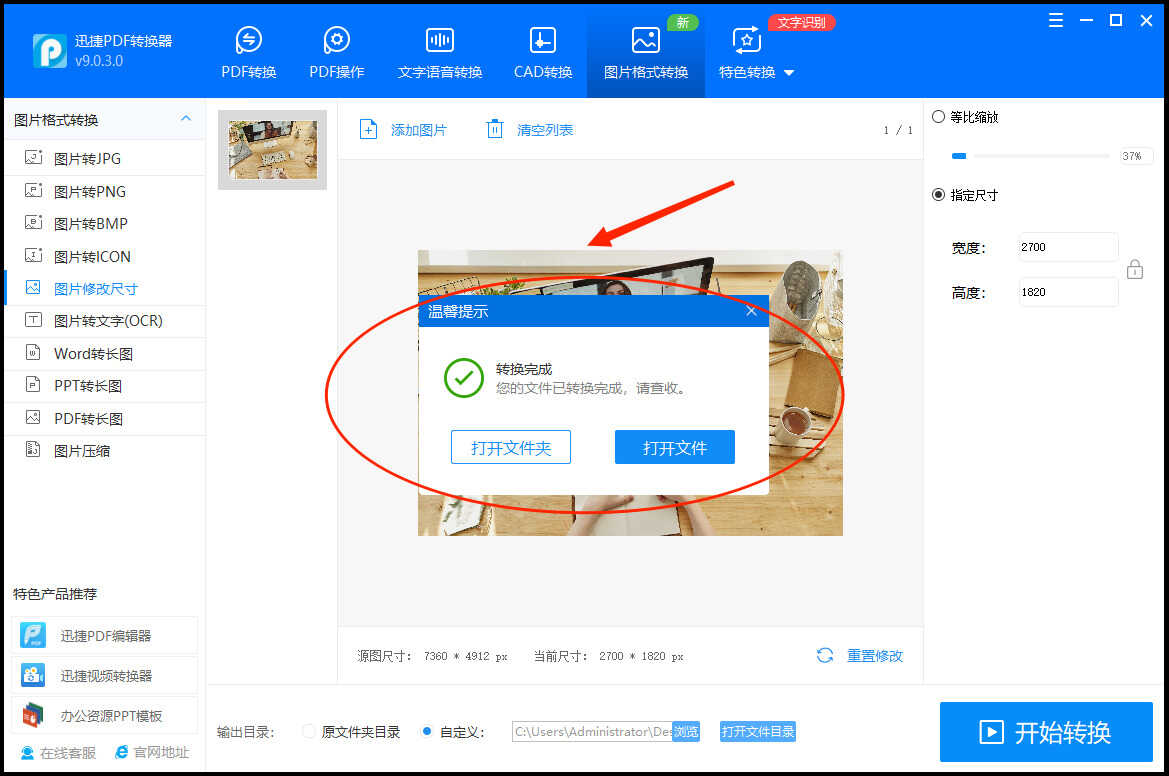Click the Word转长图 document icon
Viewport: 1169px width, 776px height.
pyautogui.click(x=34, y=352)
